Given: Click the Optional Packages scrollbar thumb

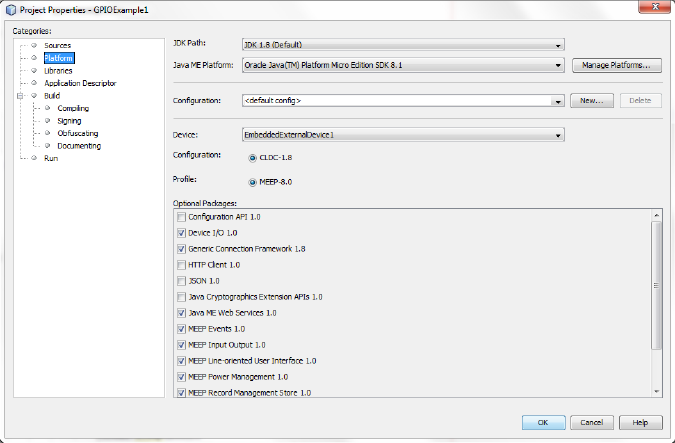Looking at the screenshot, I should click(656, 285).
